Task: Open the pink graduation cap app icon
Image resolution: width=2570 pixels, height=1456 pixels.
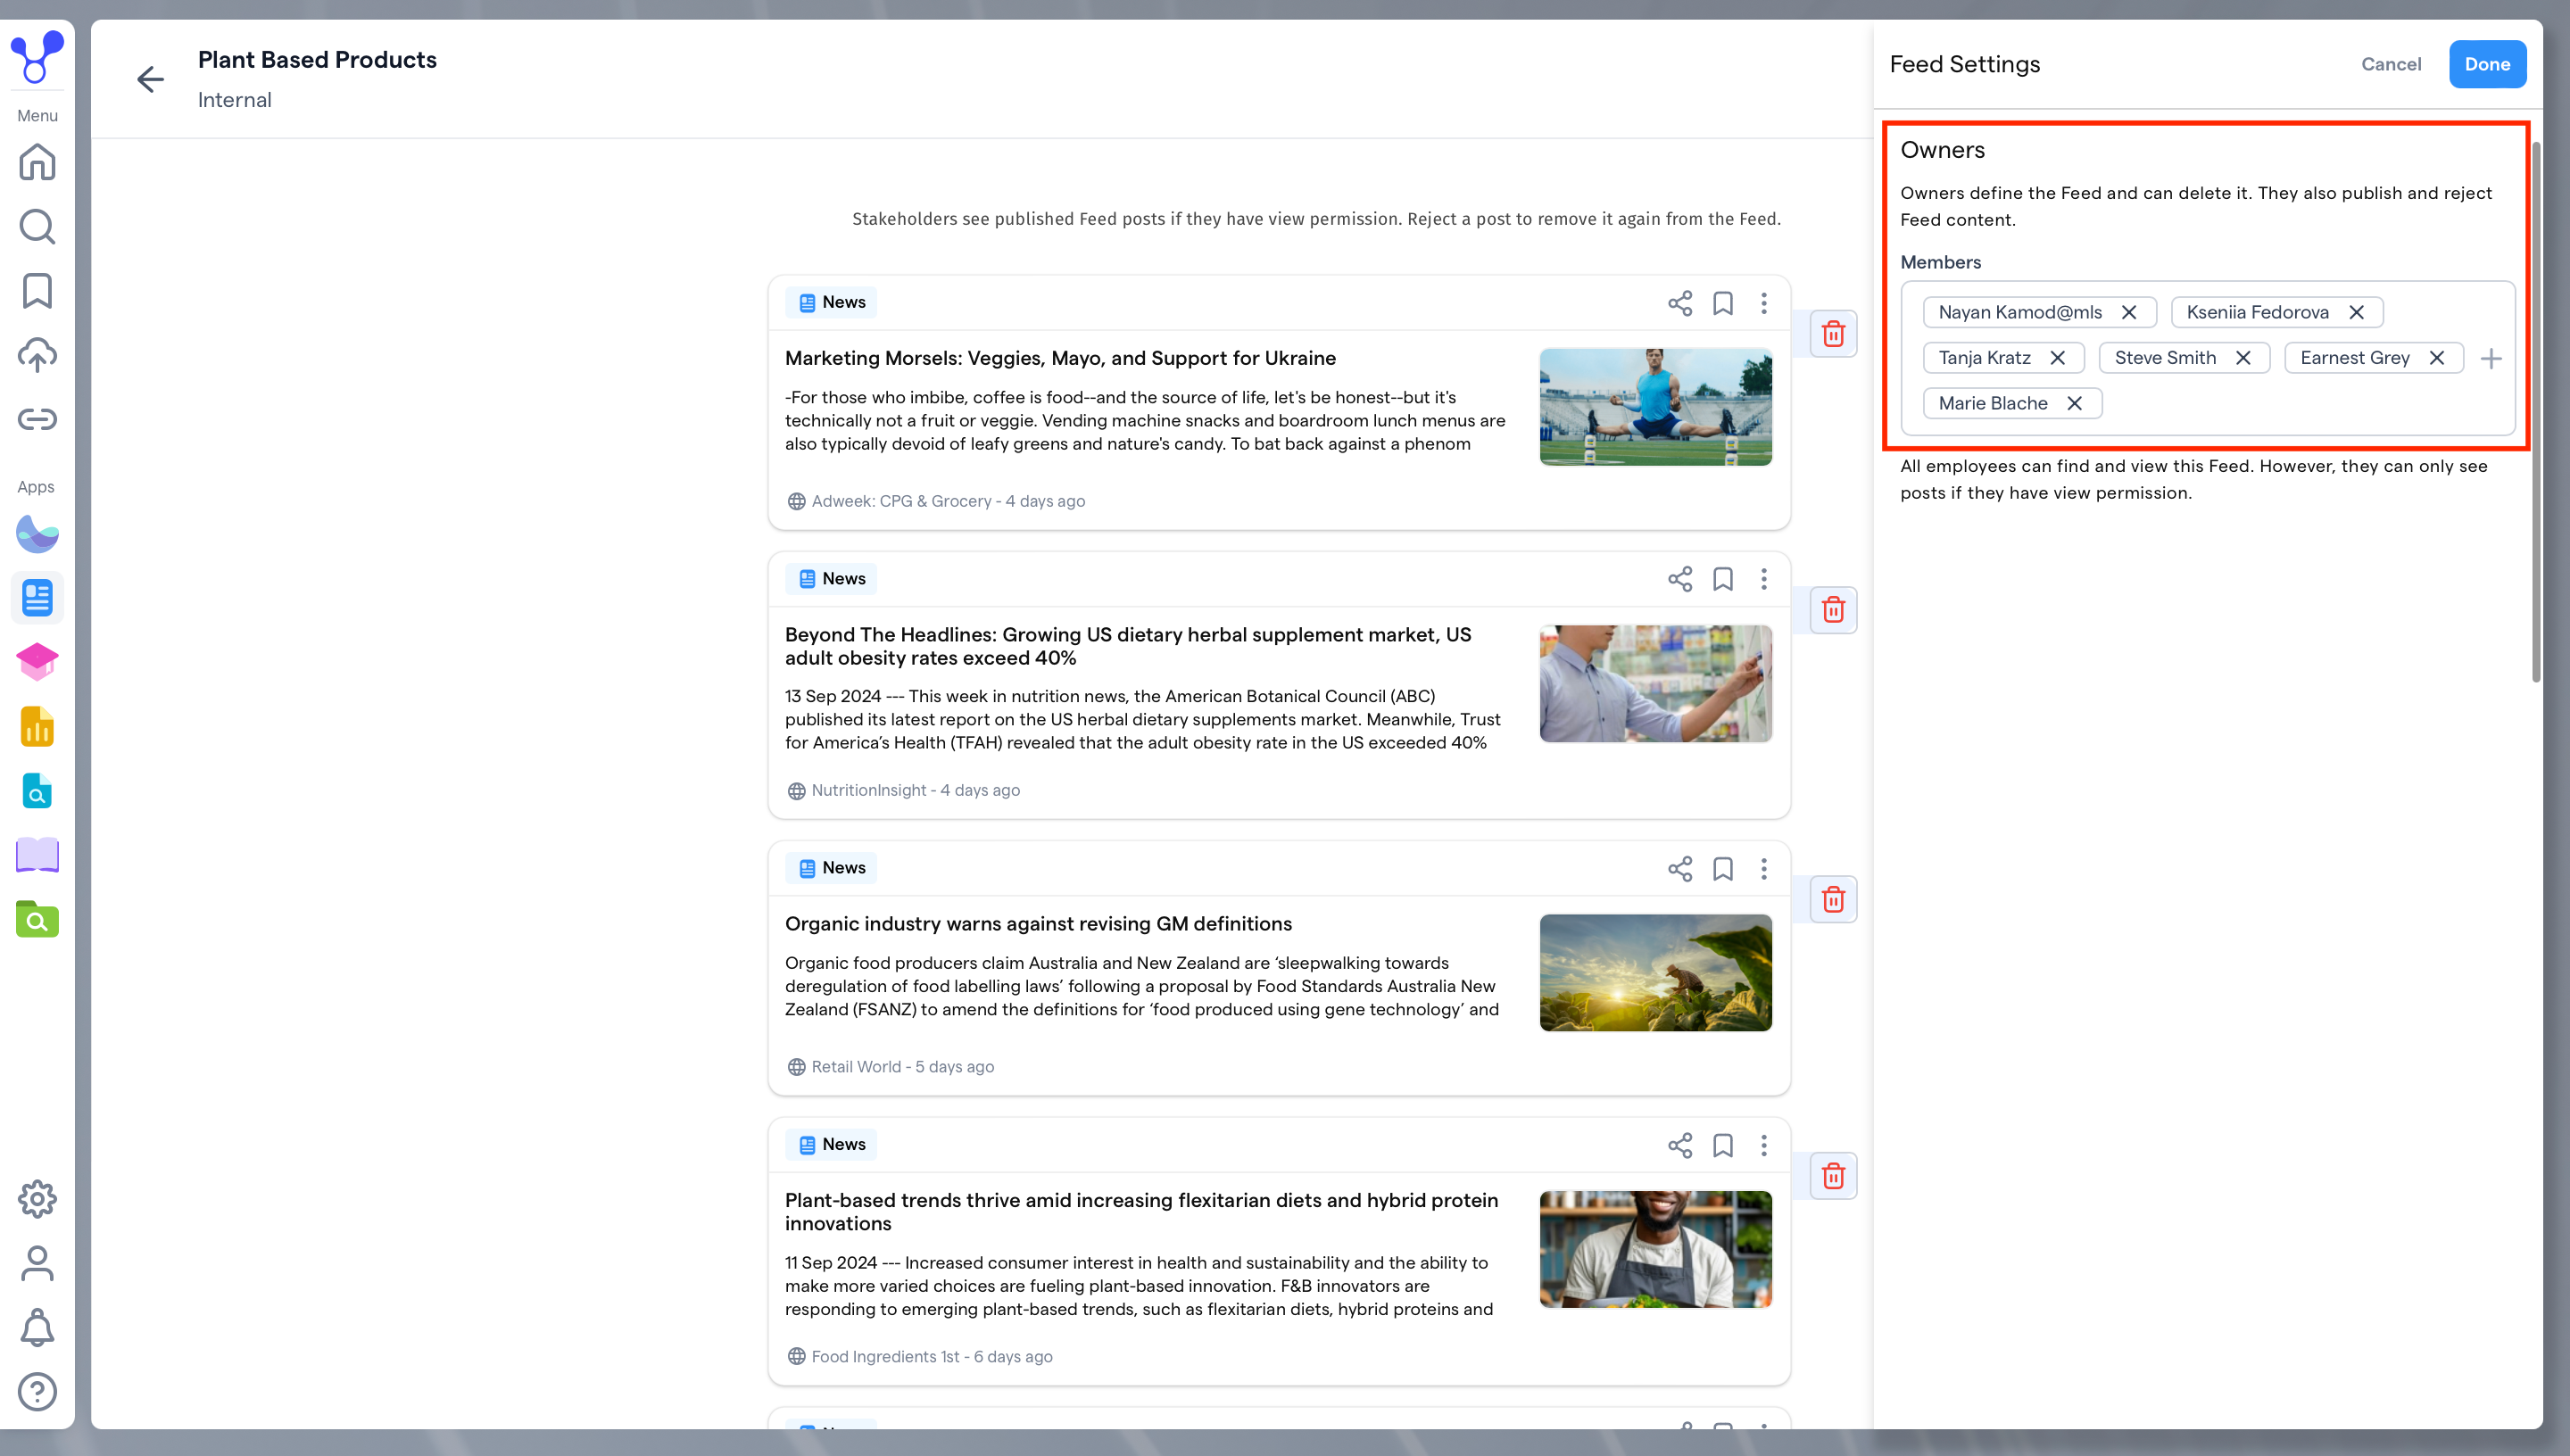Action: tap(37, 662)
